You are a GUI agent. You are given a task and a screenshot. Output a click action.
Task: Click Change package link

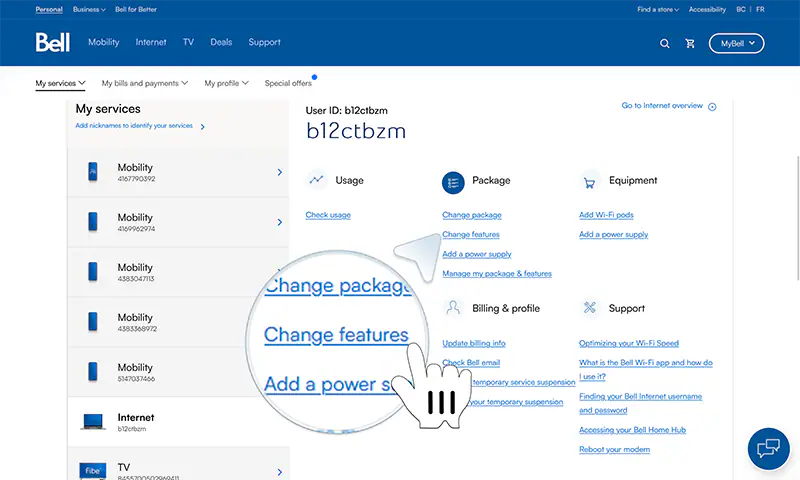pyautogui.click(x=472, y=215)
